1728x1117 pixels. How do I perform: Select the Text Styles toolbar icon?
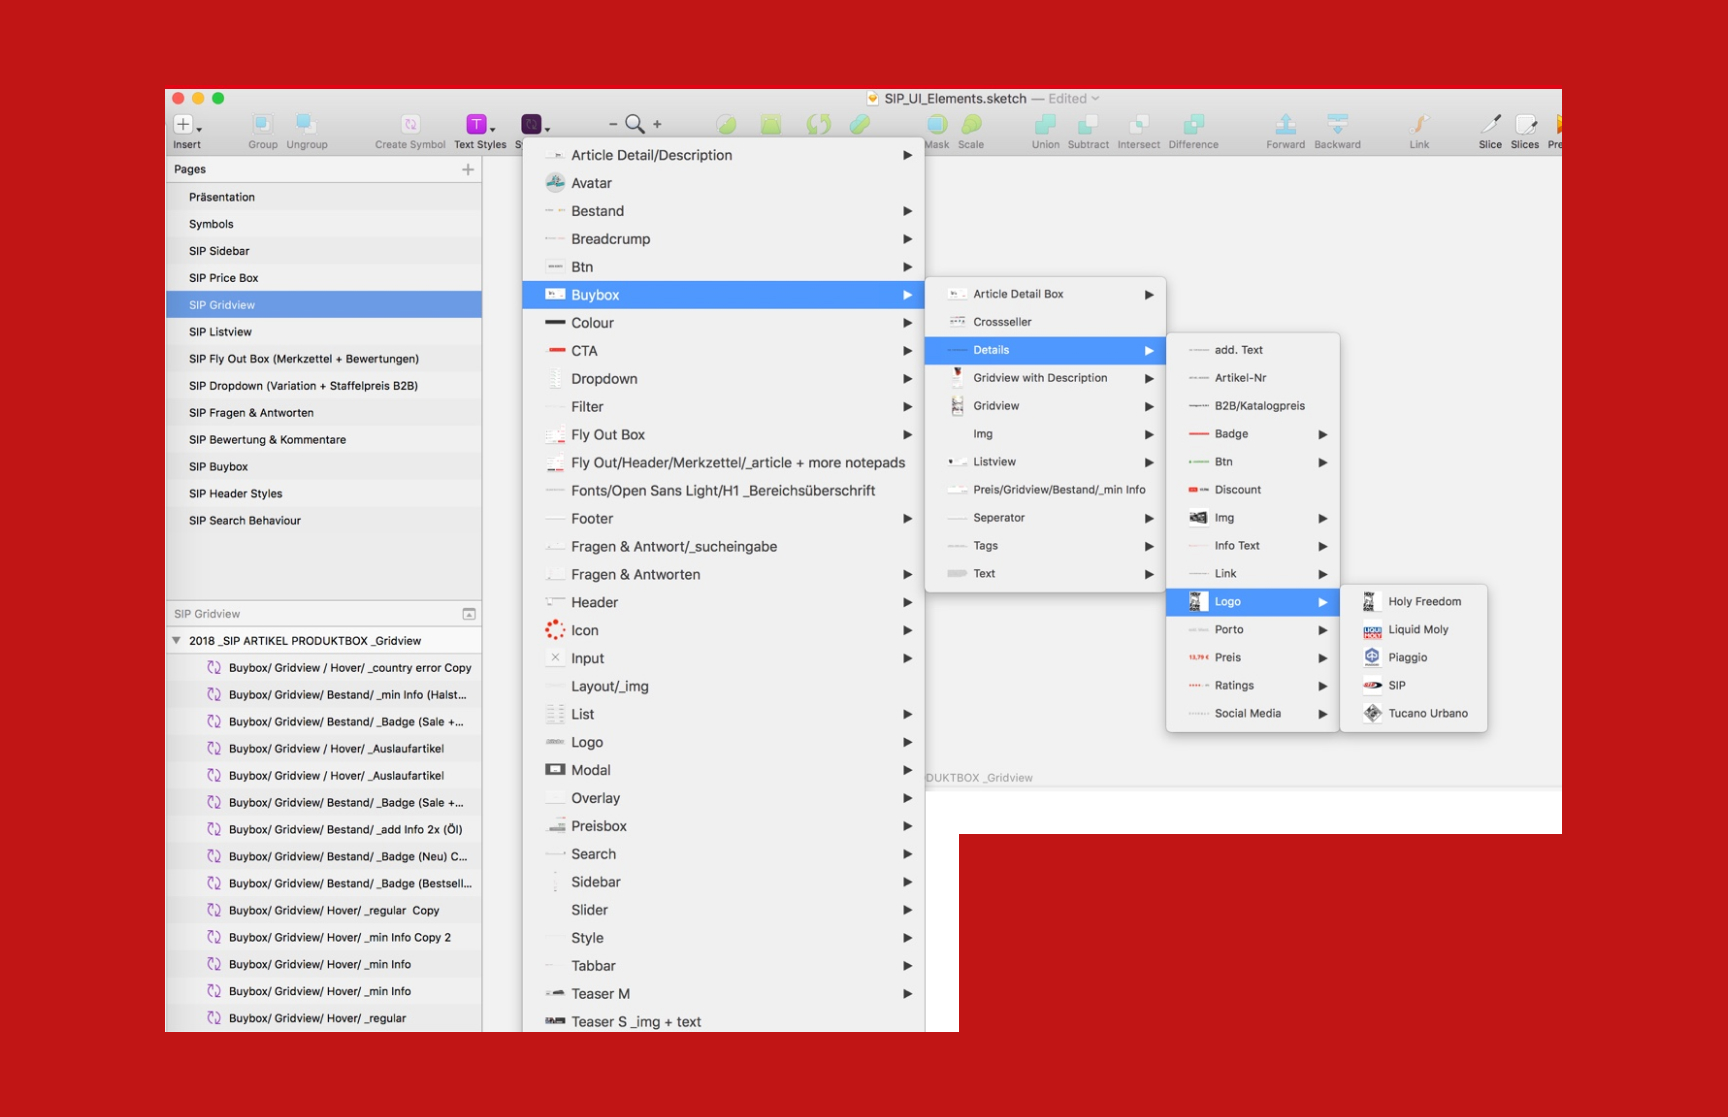[x=477, y=124]
